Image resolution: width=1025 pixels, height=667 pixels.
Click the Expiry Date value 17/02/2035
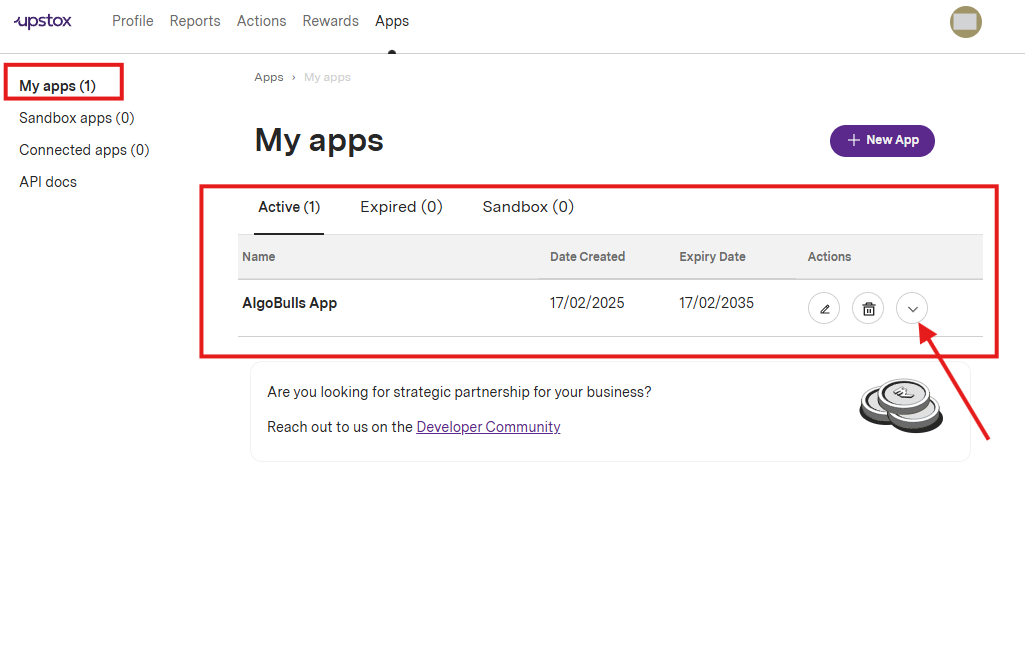click(x=716, y=303)
